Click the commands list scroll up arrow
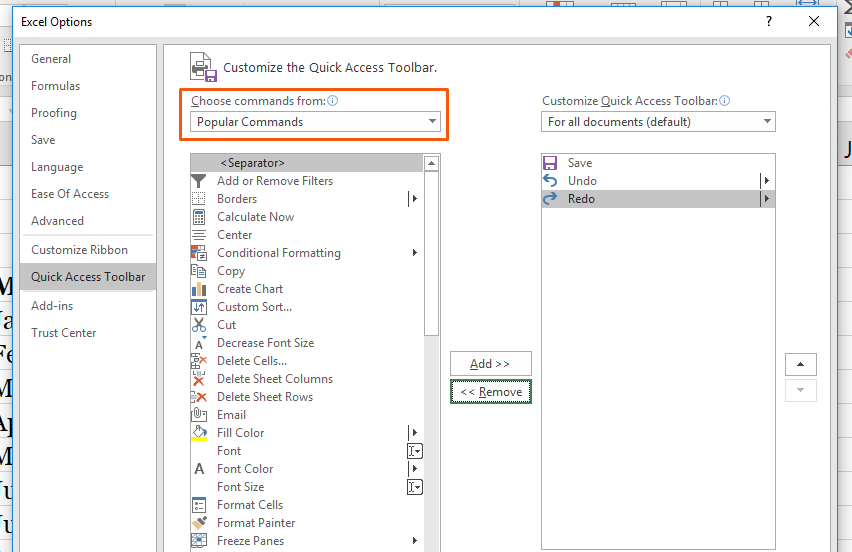 (x=431, y=163)
